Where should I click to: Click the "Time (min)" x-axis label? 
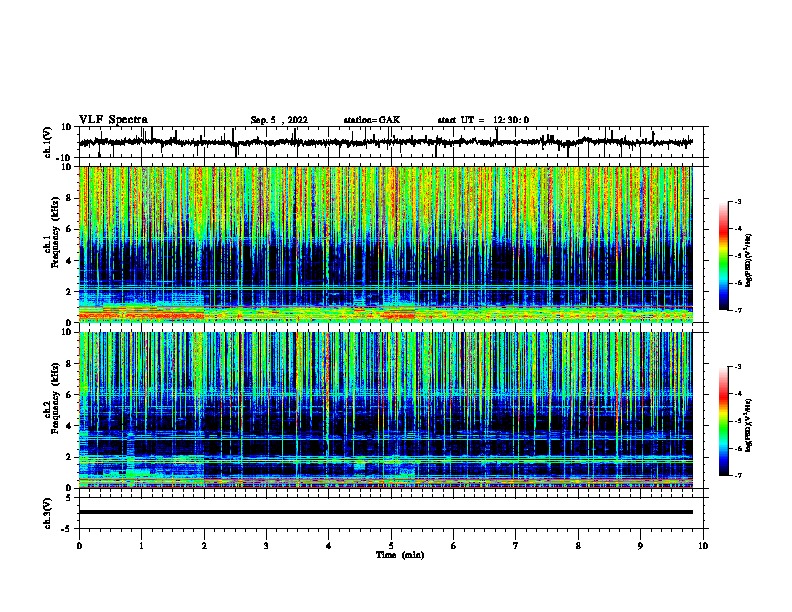[400, 555]
